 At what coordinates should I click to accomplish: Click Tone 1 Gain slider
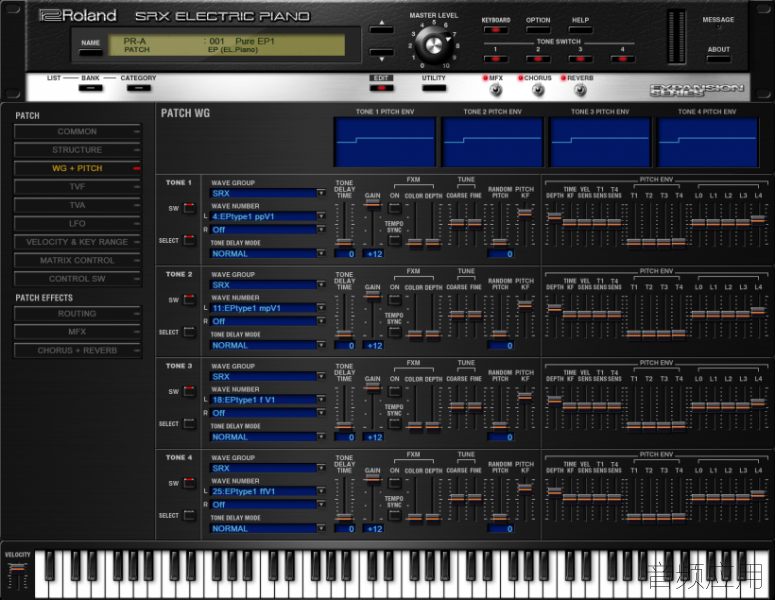click(x=373, y=203)
